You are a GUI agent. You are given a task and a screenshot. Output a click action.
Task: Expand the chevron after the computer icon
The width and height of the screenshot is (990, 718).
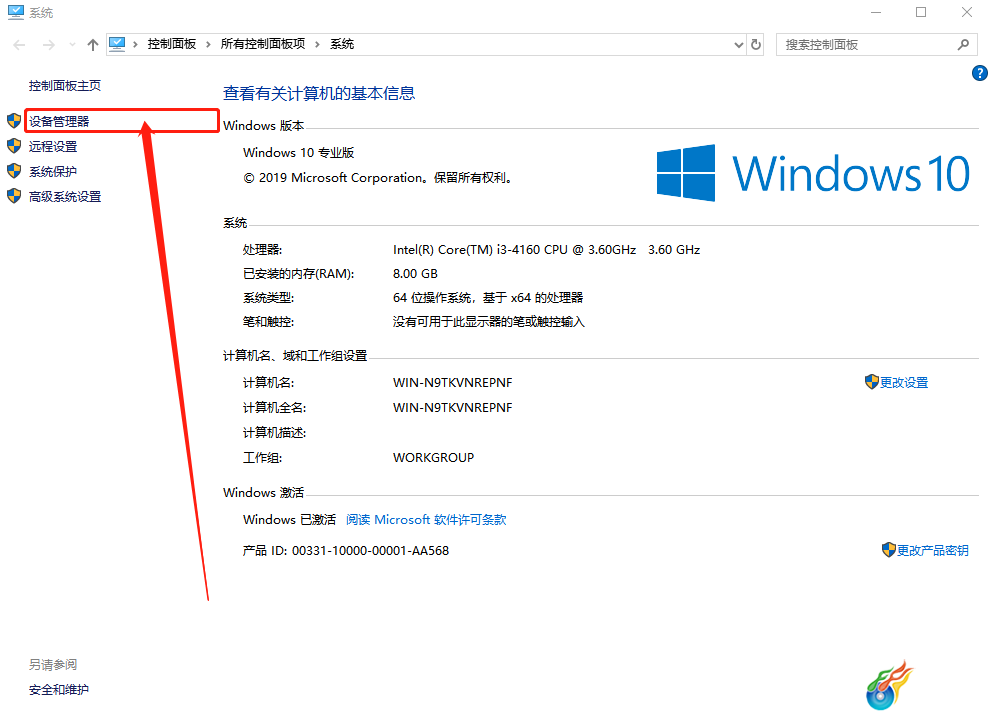(x=135, y=44)
